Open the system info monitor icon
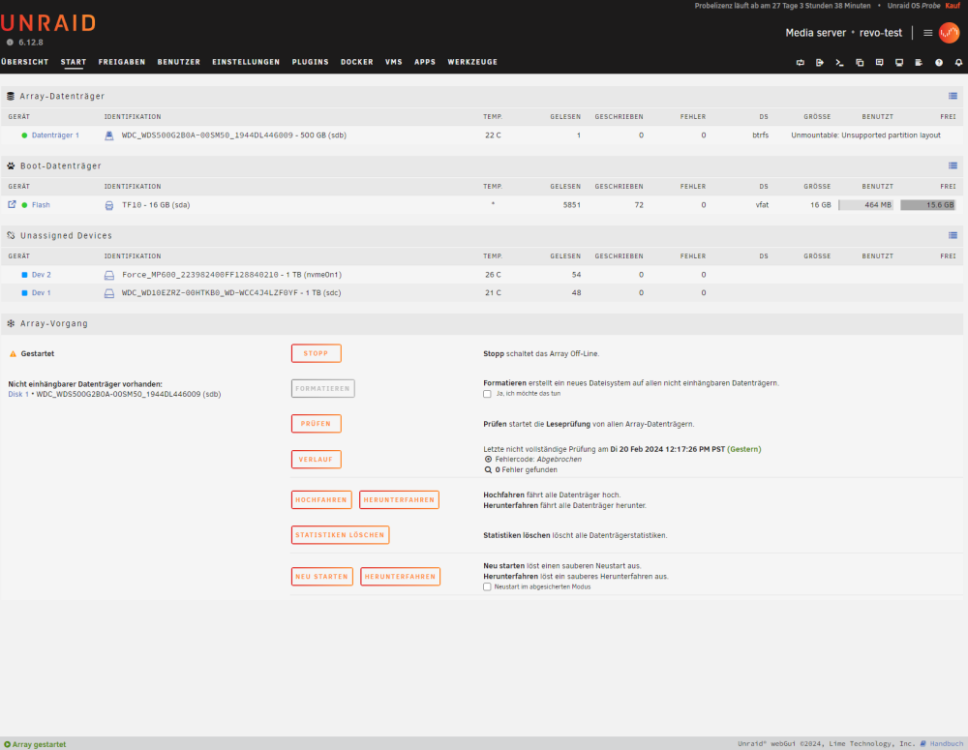The width and height of the screenshot is (968, 750). pos(899,62)
